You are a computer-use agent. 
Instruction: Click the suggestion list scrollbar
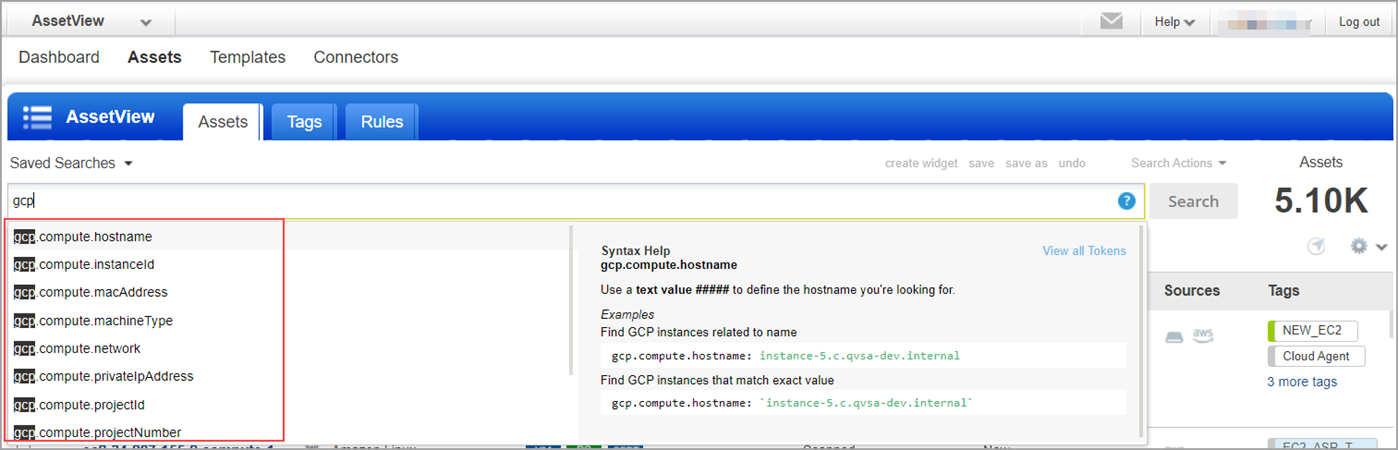pos(572,300)
